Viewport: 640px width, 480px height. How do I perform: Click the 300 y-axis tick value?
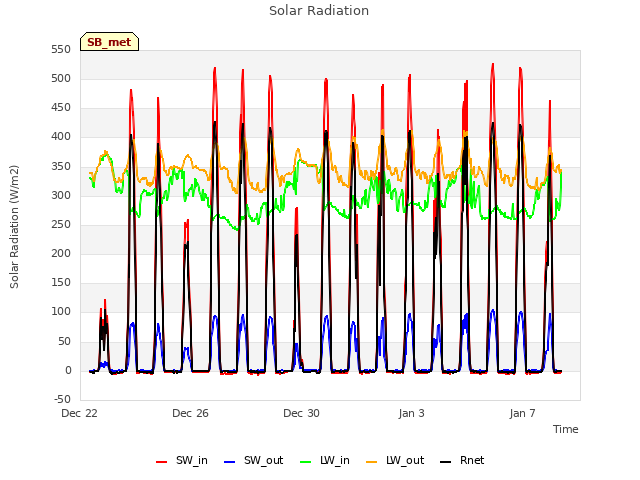coord(61,196)
